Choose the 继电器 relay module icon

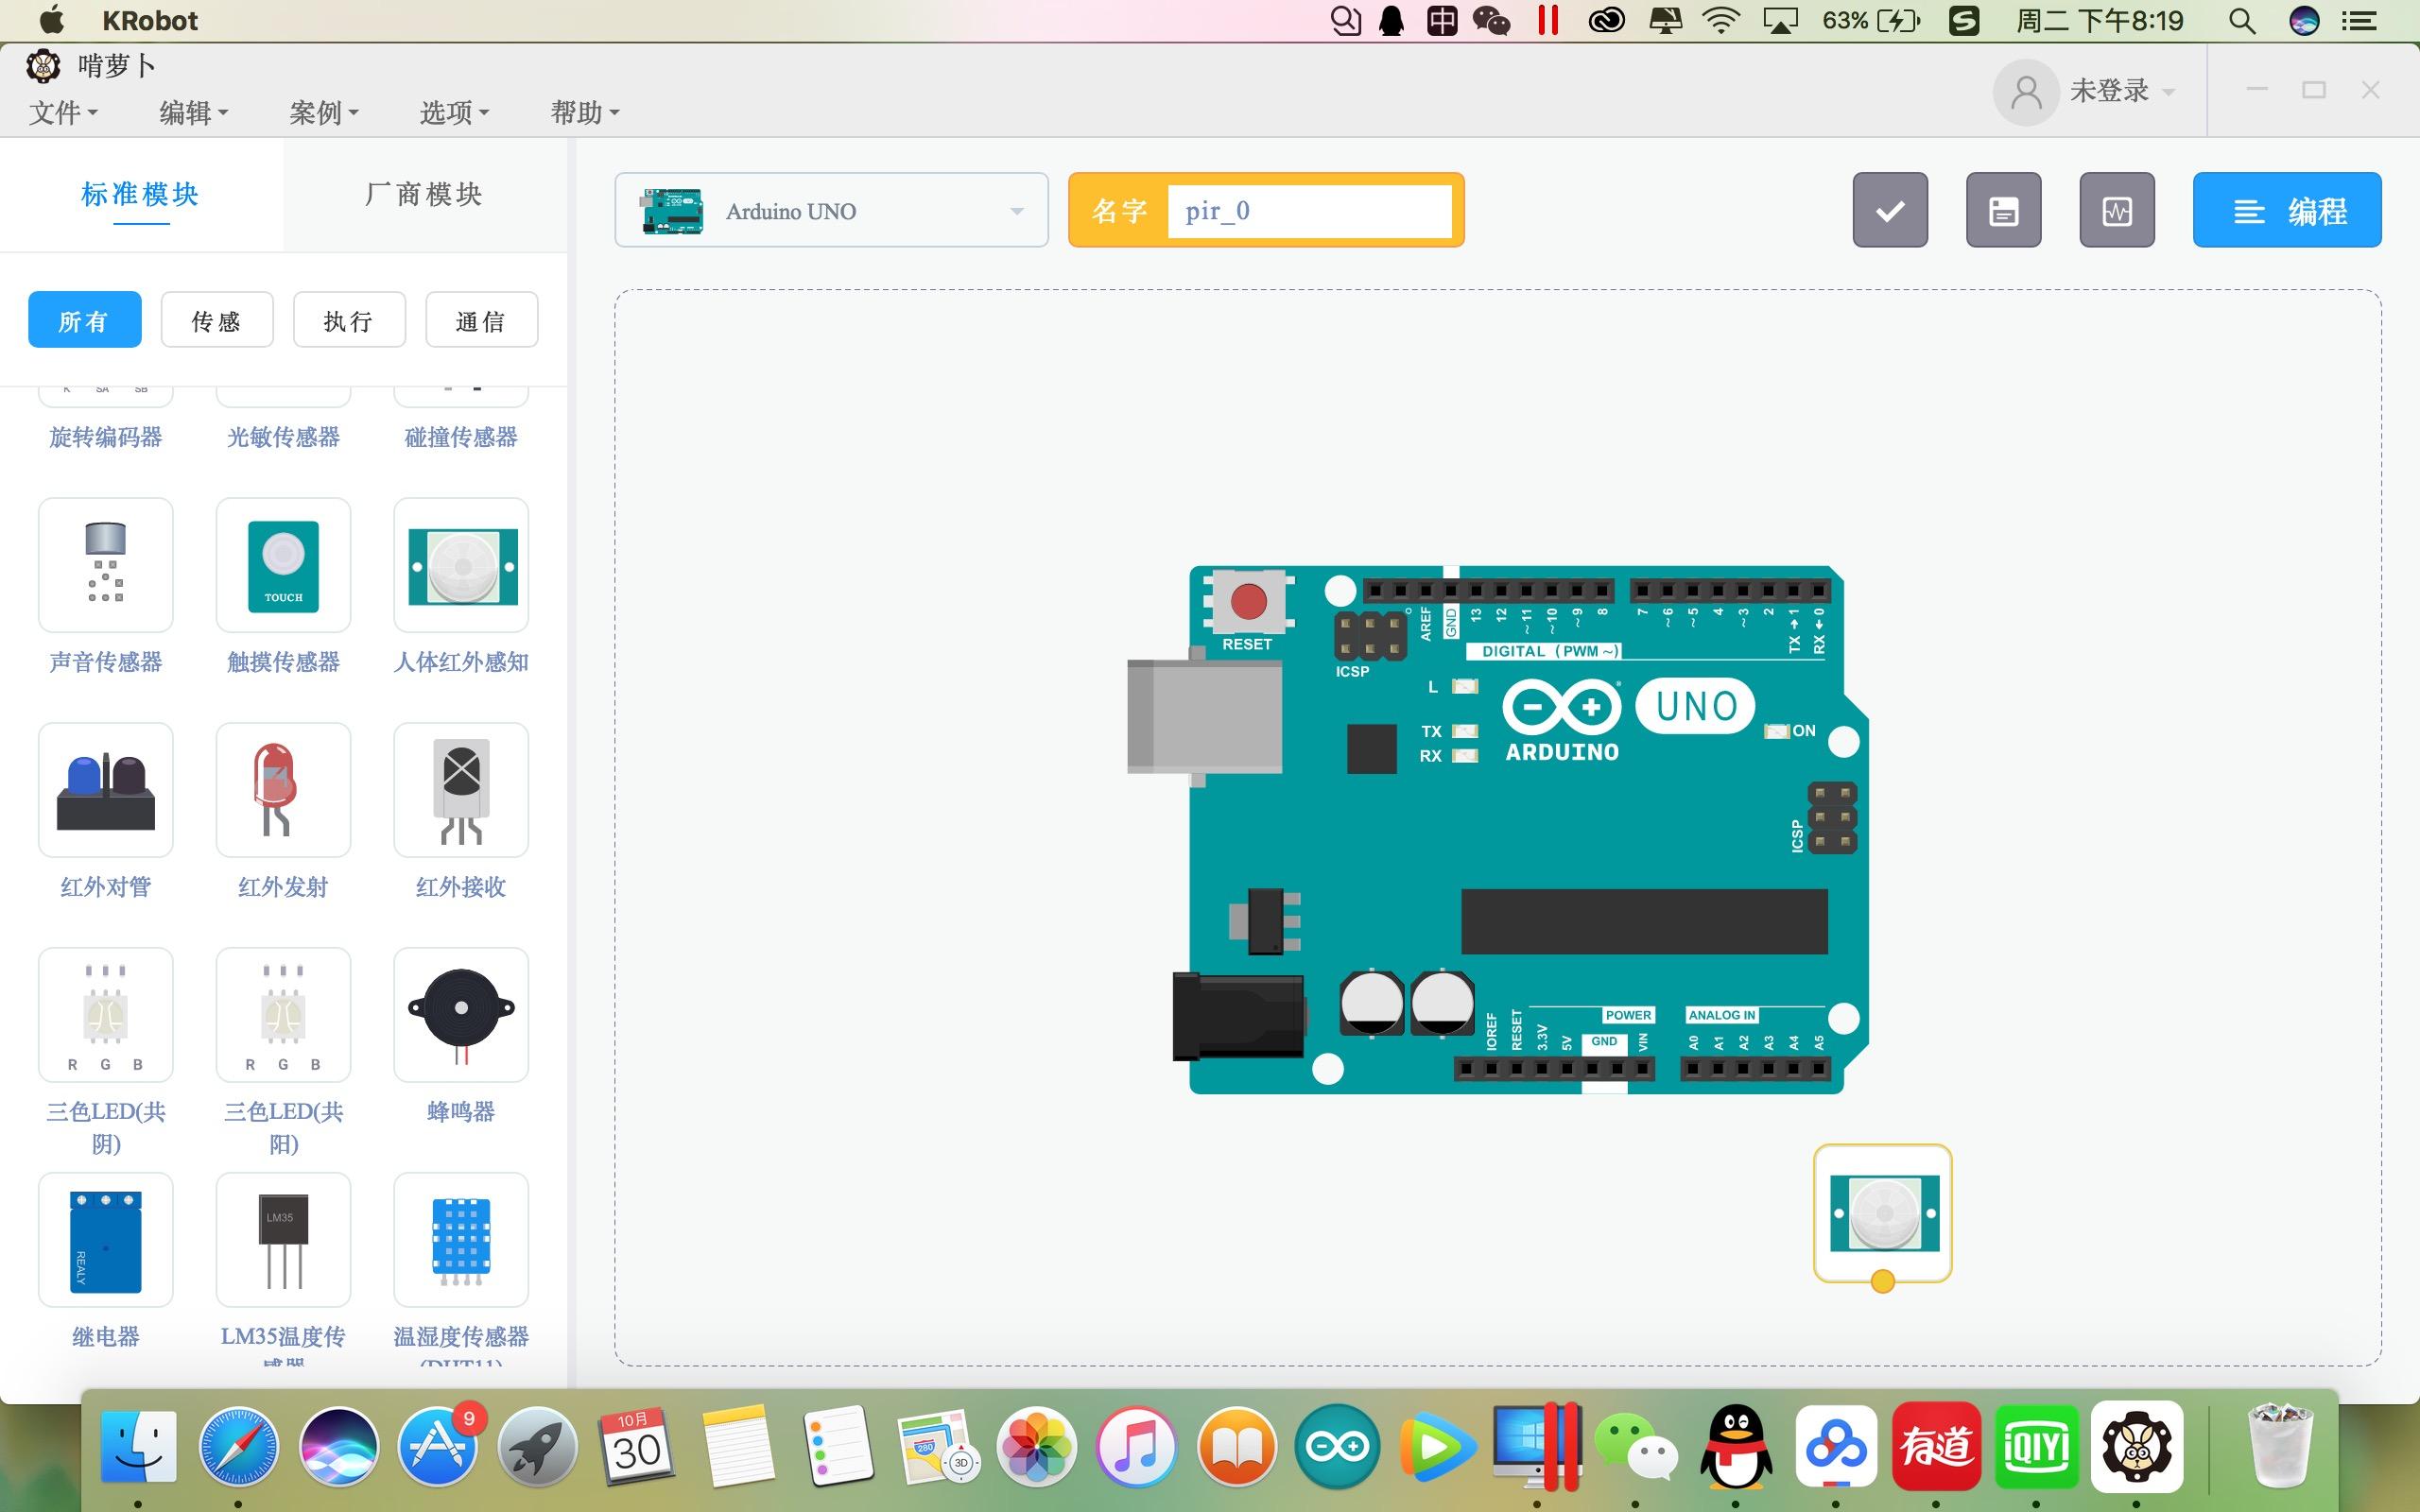pos(105,1240)
